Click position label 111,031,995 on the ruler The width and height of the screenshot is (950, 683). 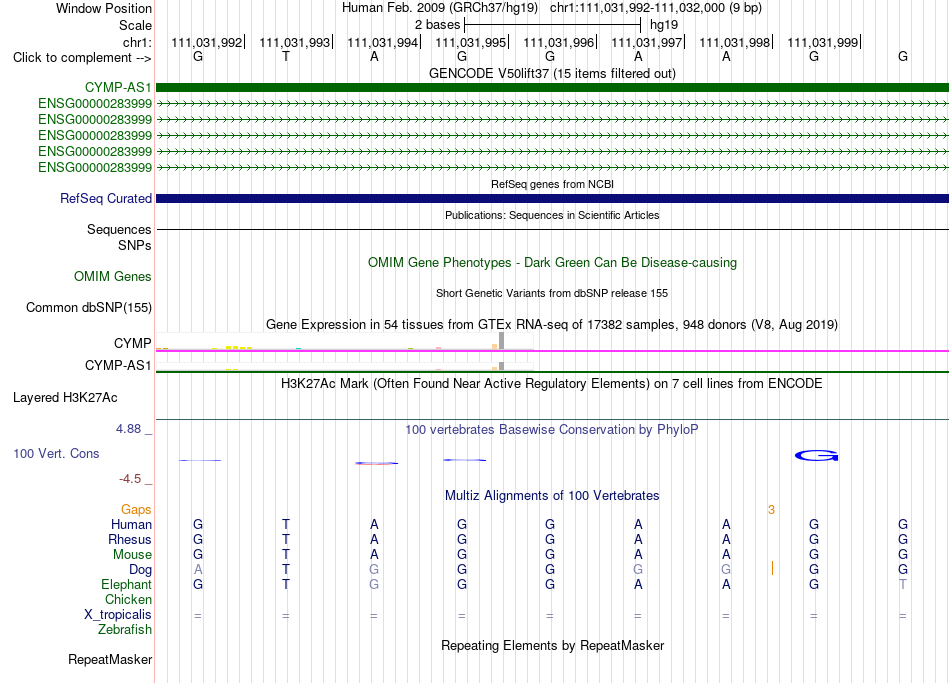click(470, 42)
